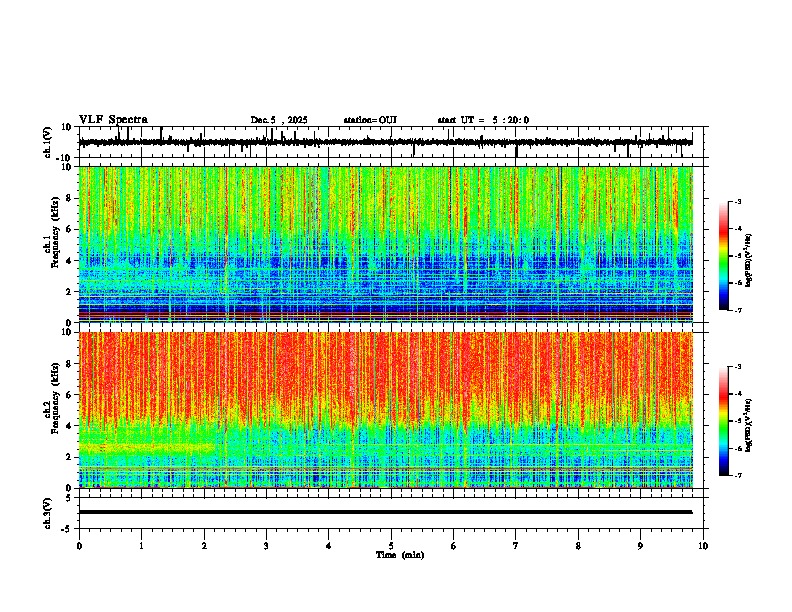Click the "-7" label on ch.2 color scale
Viewport: 792px width, 612px height.
[x=737, y=475]
